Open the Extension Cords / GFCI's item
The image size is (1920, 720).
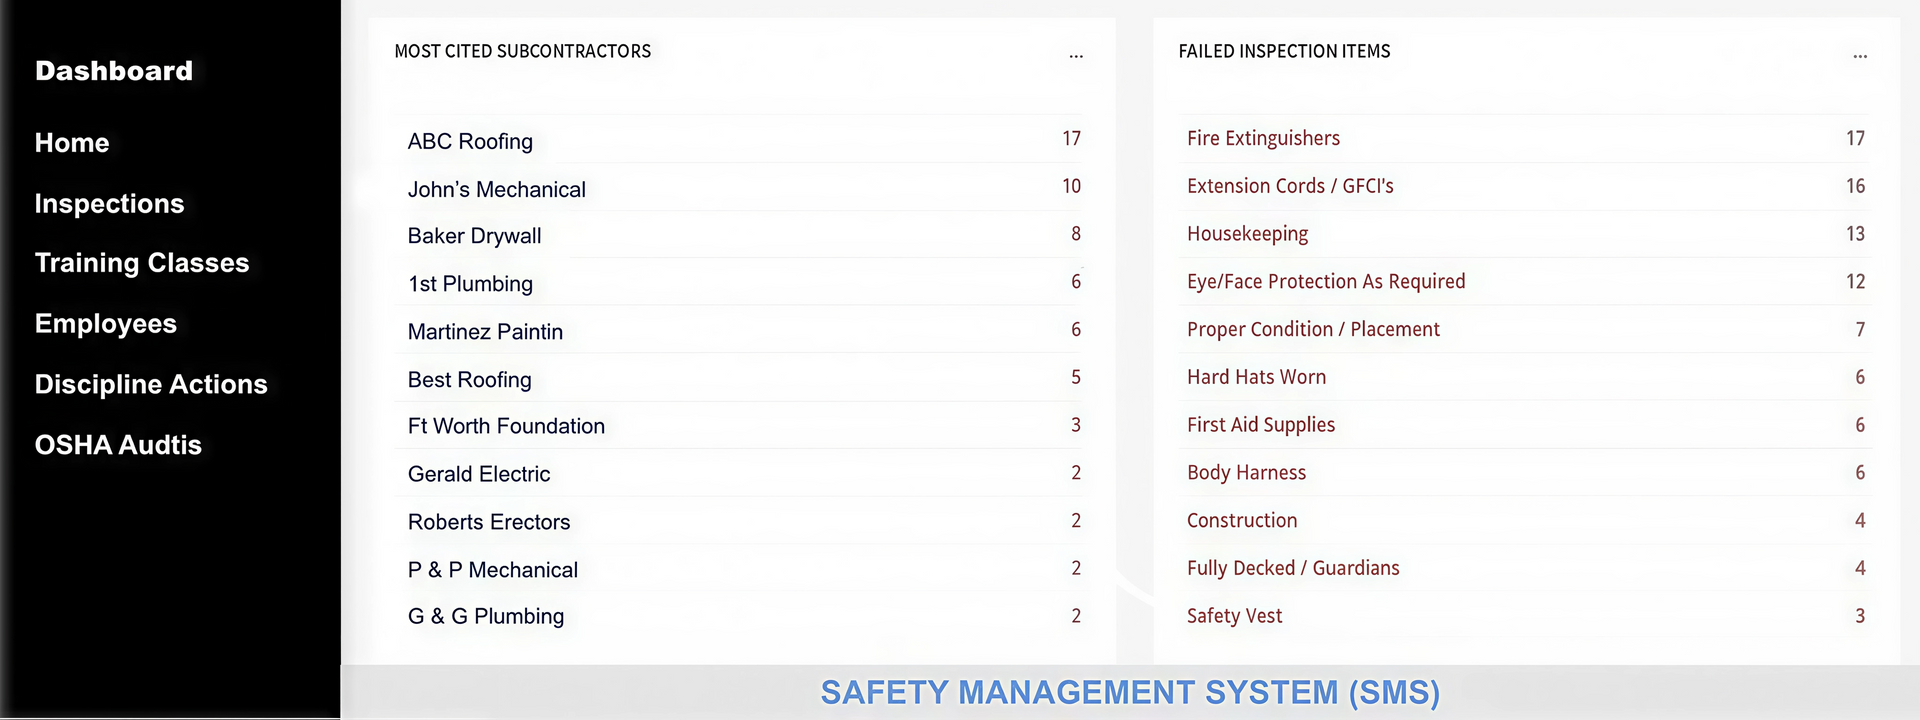pyautogui.click(x=1290, y=186)
